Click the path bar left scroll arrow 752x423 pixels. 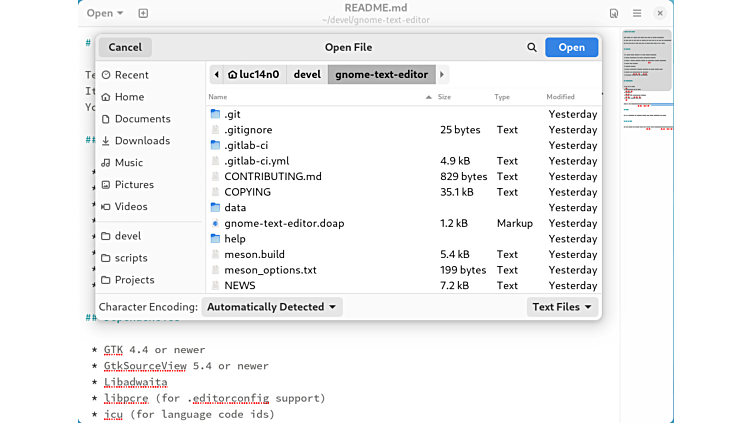point(215,74)
